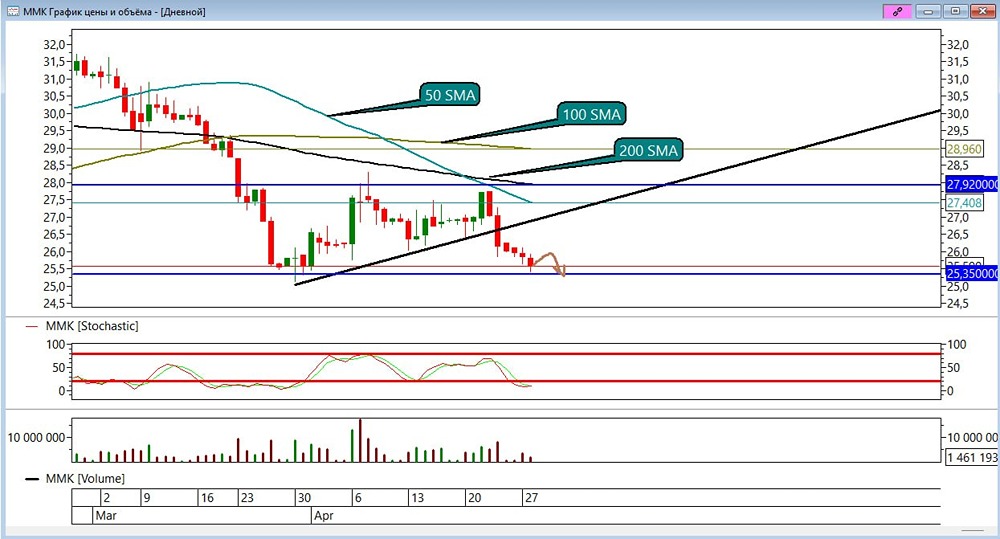Viewport: 1000px width, 539px height.
Task: Click the pink link-chain button in title bar
Action: coord(897,11)
